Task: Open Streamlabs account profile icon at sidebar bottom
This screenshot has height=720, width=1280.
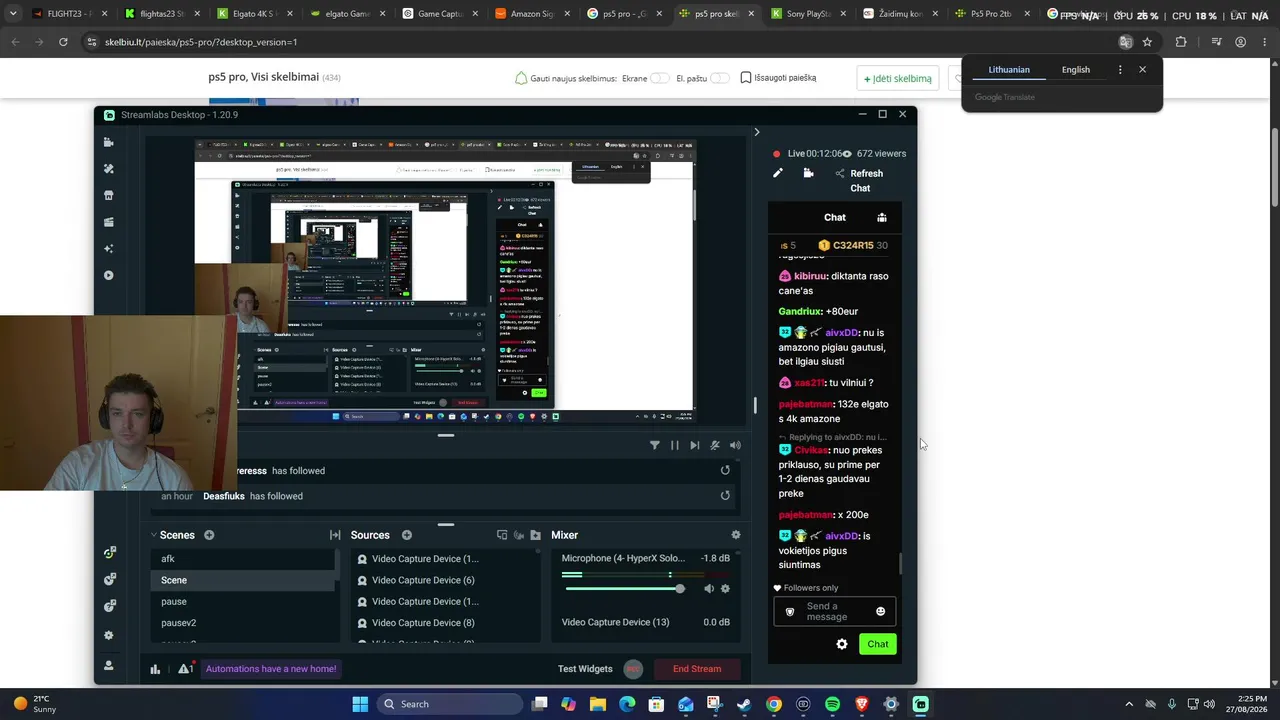Action: click(108, 665)
